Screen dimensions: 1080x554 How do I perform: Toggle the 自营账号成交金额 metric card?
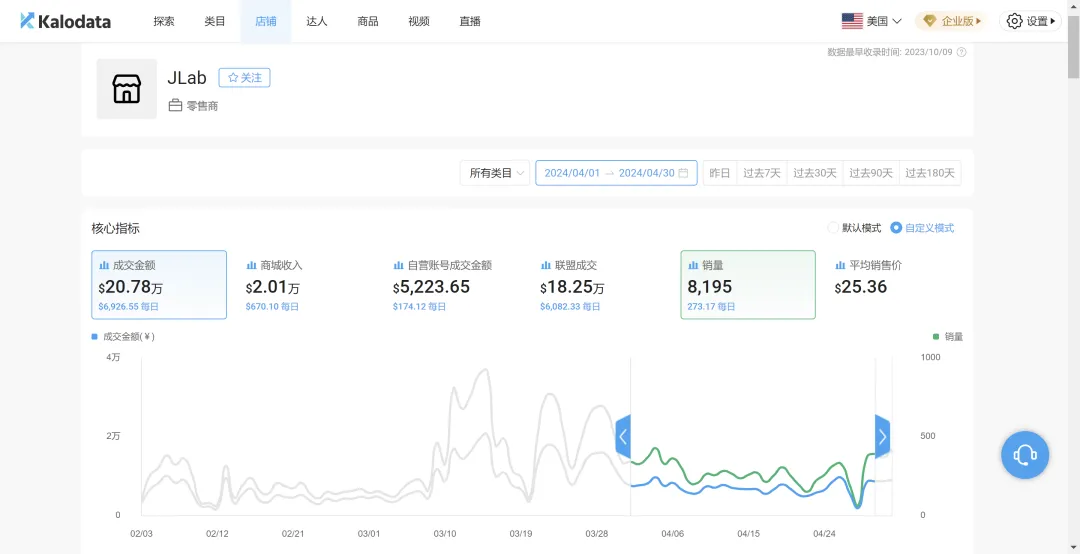point(453,285)
